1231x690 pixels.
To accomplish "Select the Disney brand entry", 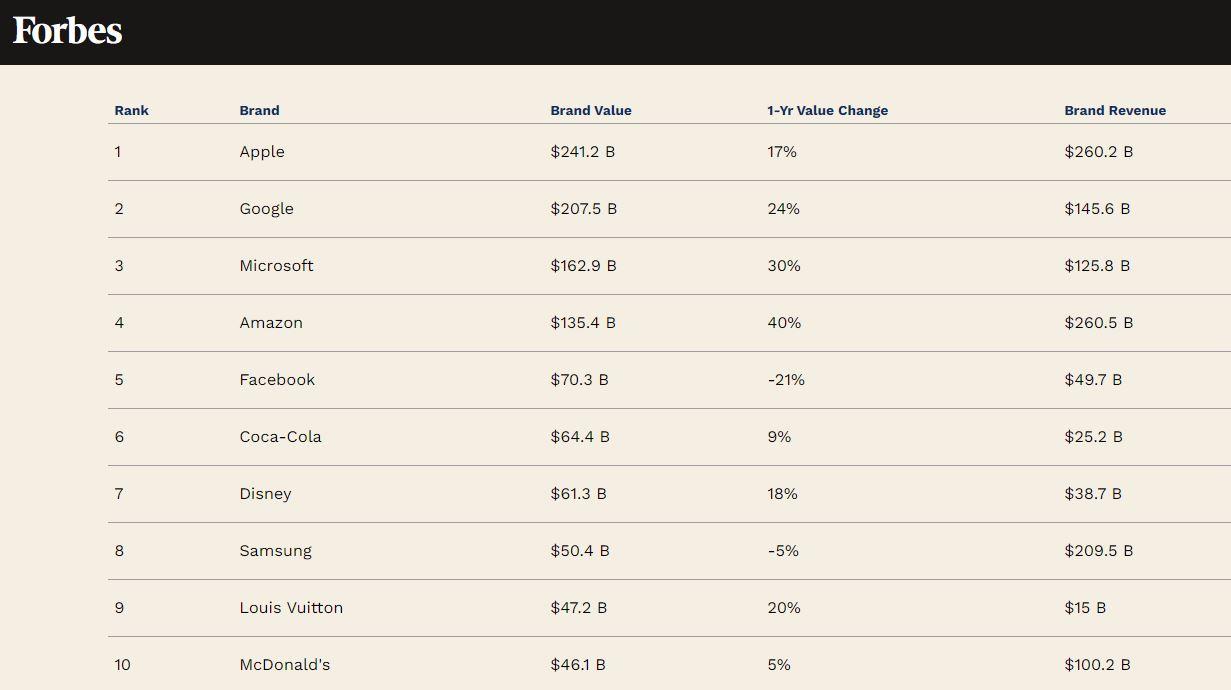I will tap(265, 494).
